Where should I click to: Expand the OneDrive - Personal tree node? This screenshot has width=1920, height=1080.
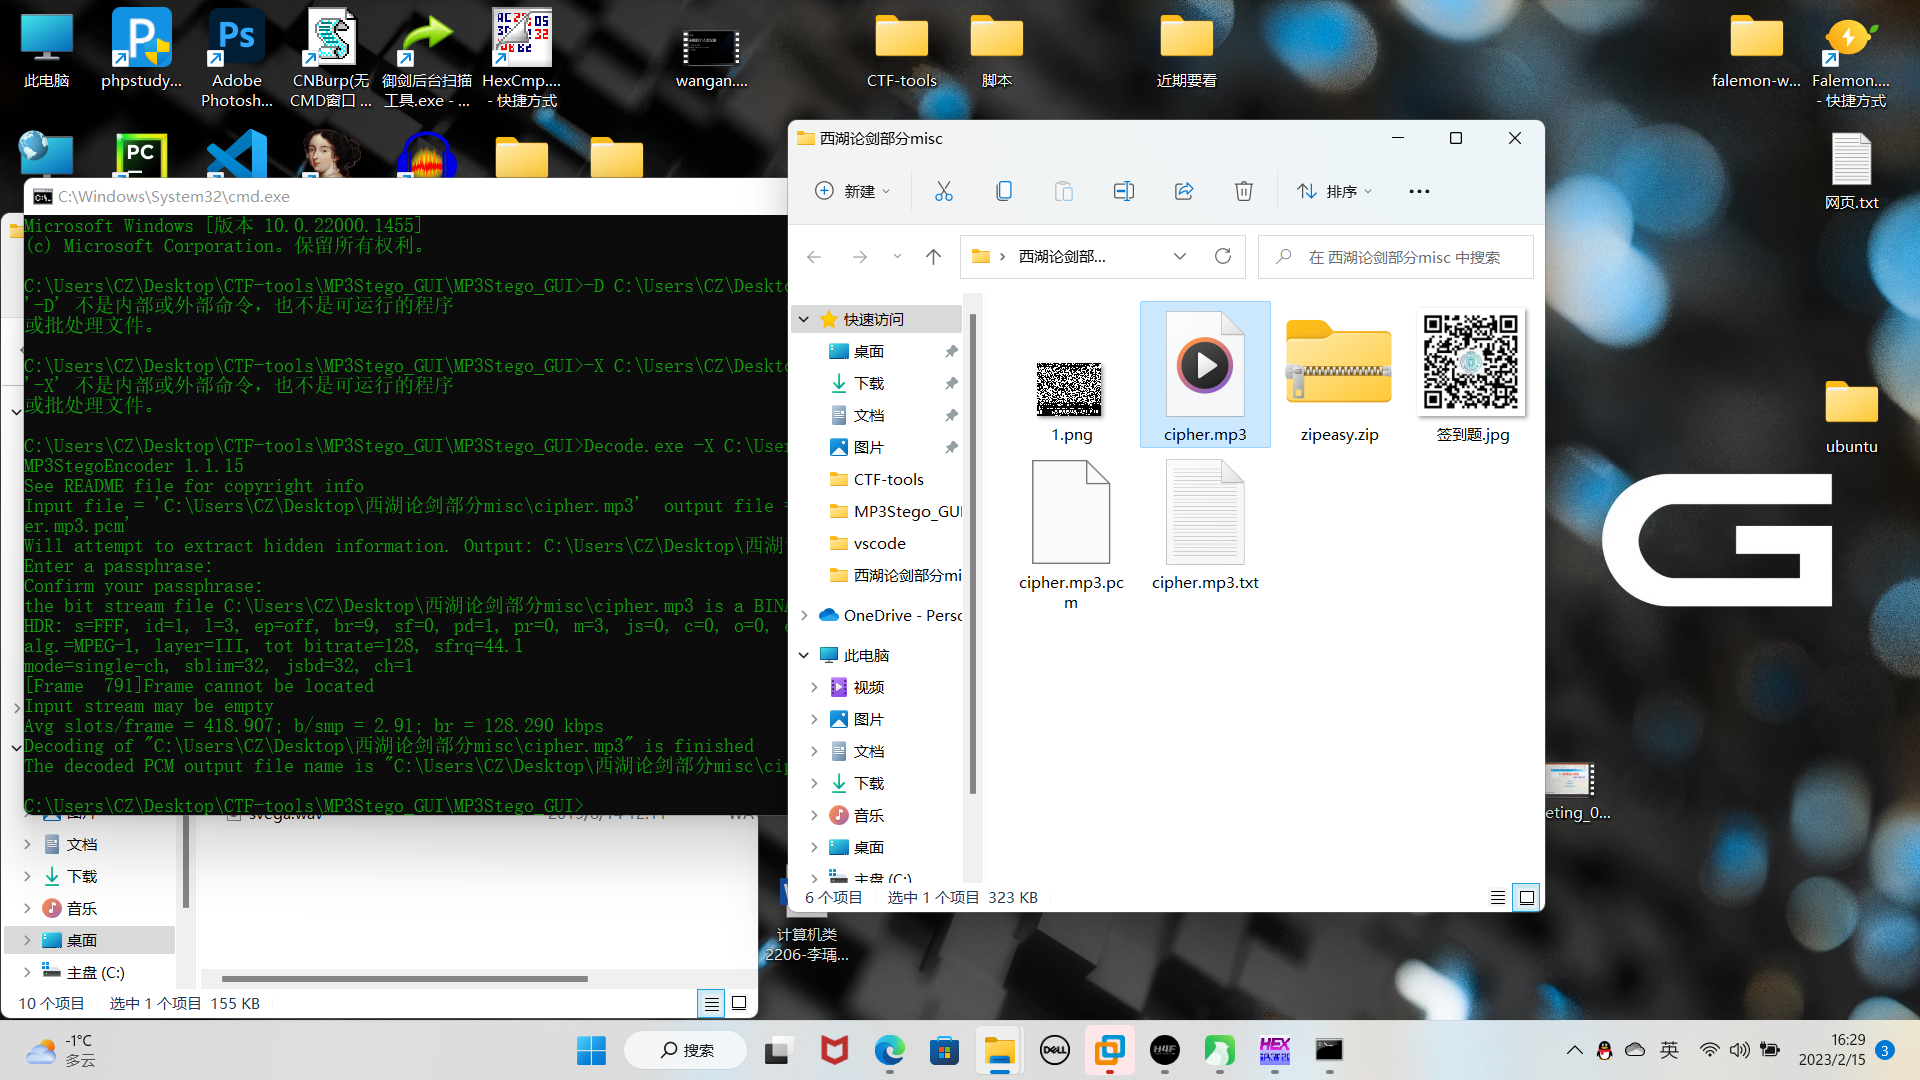click(804, 615)
